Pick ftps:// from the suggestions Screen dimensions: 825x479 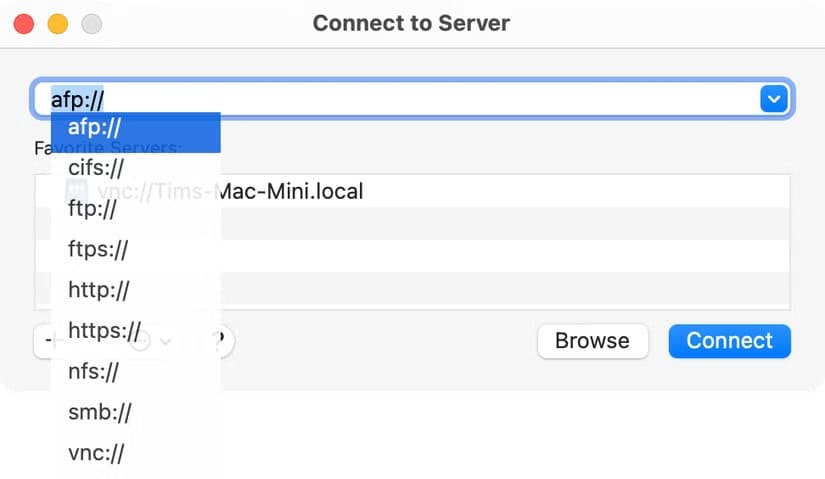click(x=136, y=250)
